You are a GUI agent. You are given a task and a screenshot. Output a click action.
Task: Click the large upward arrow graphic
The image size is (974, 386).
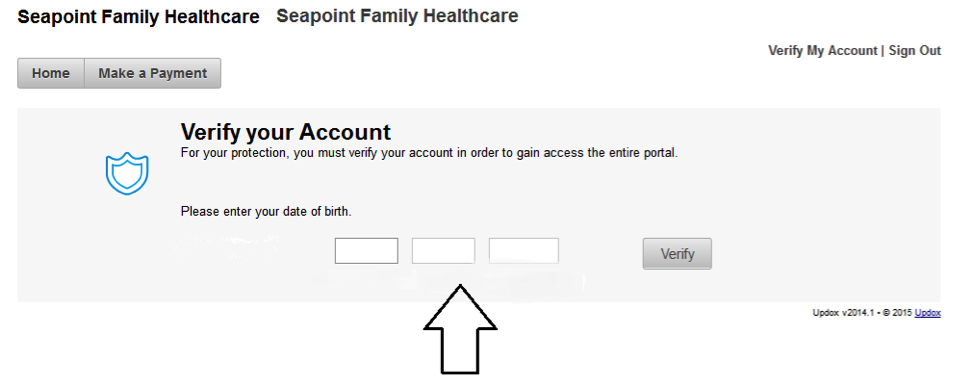click(x=460, y=329)
